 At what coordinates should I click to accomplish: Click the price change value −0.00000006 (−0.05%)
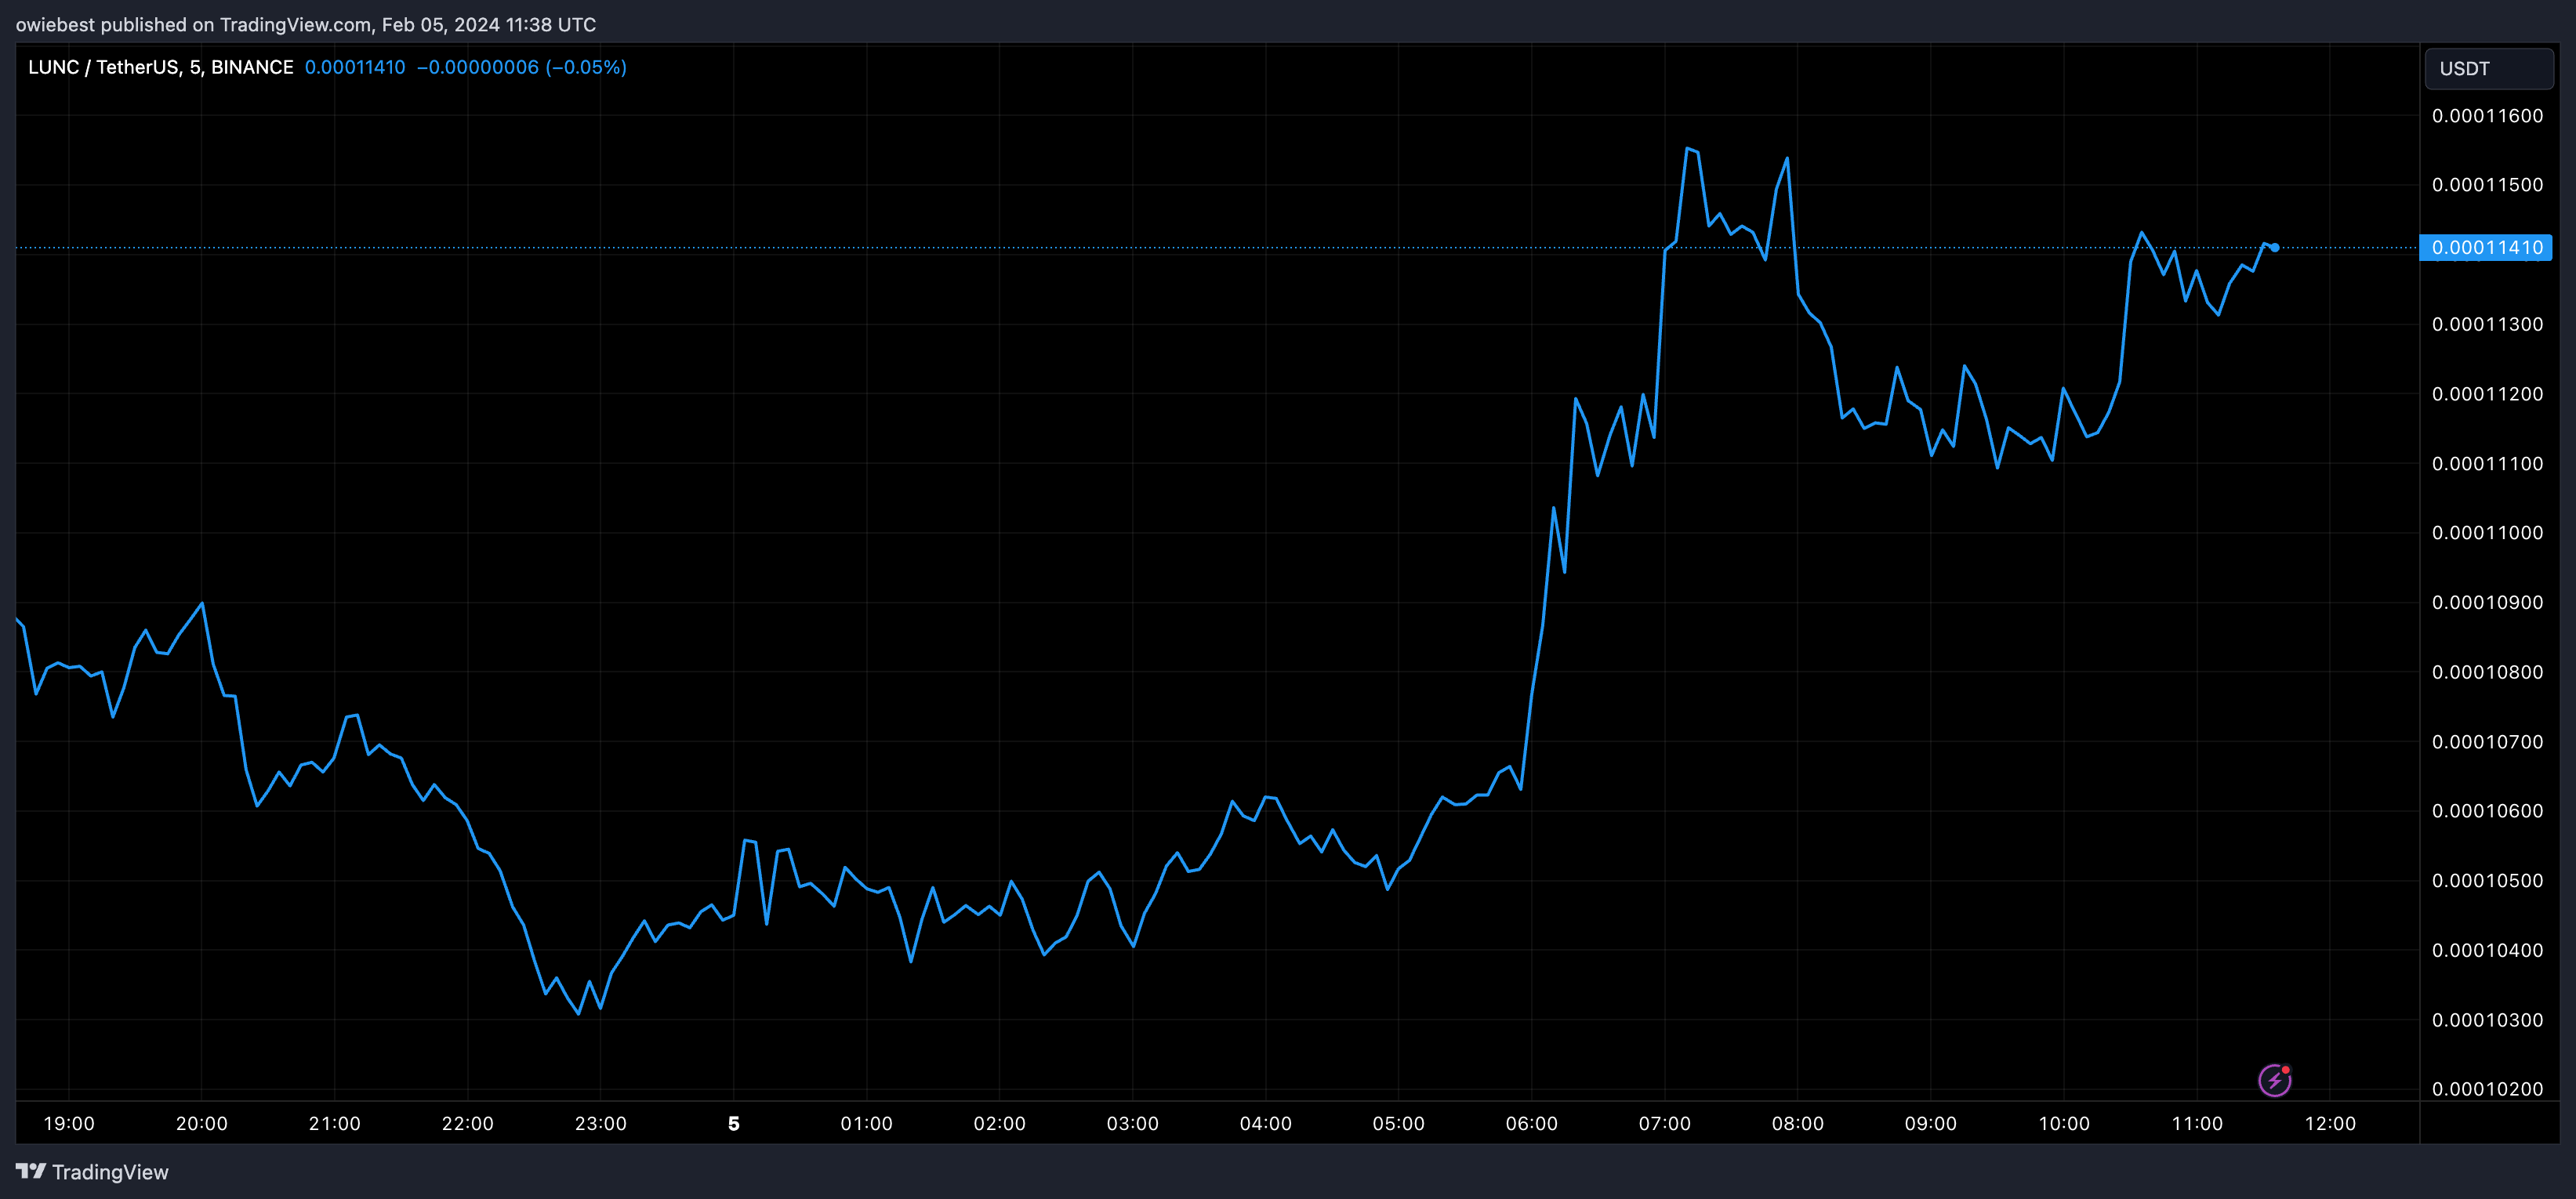point(521,67)
